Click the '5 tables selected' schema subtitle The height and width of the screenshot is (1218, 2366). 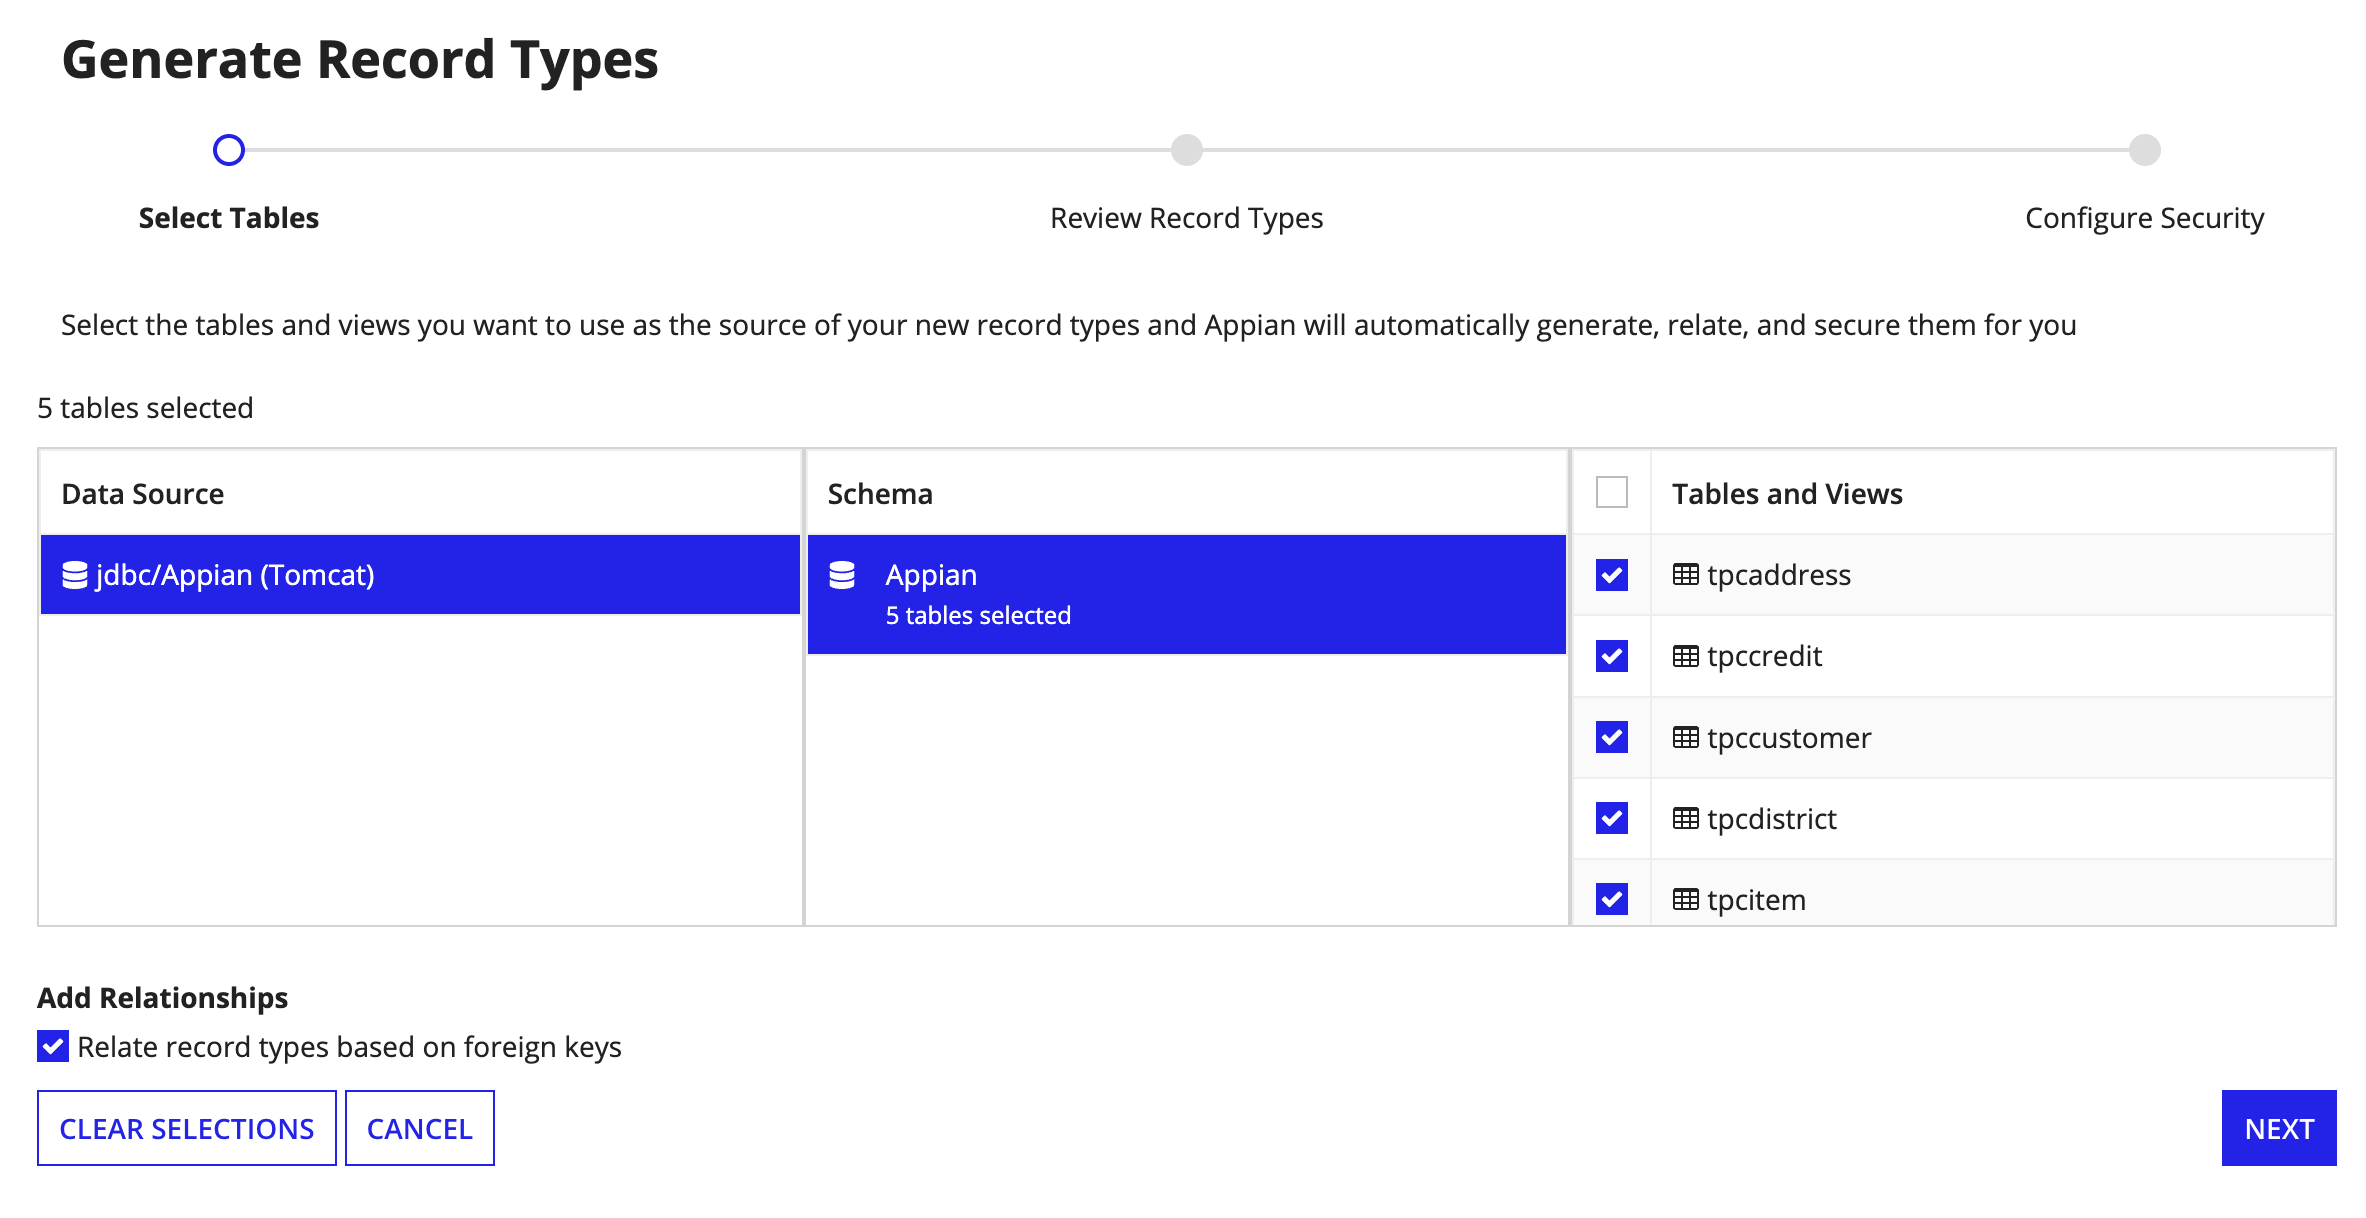tap(978, 615)
